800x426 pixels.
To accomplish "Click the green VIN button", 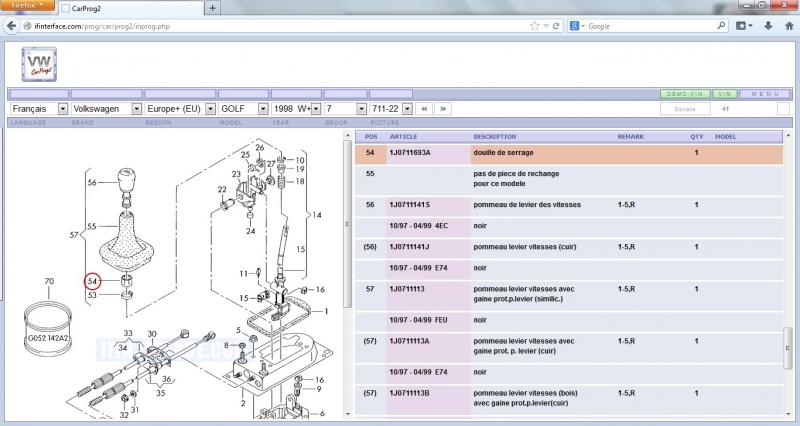I will point(724,94).
